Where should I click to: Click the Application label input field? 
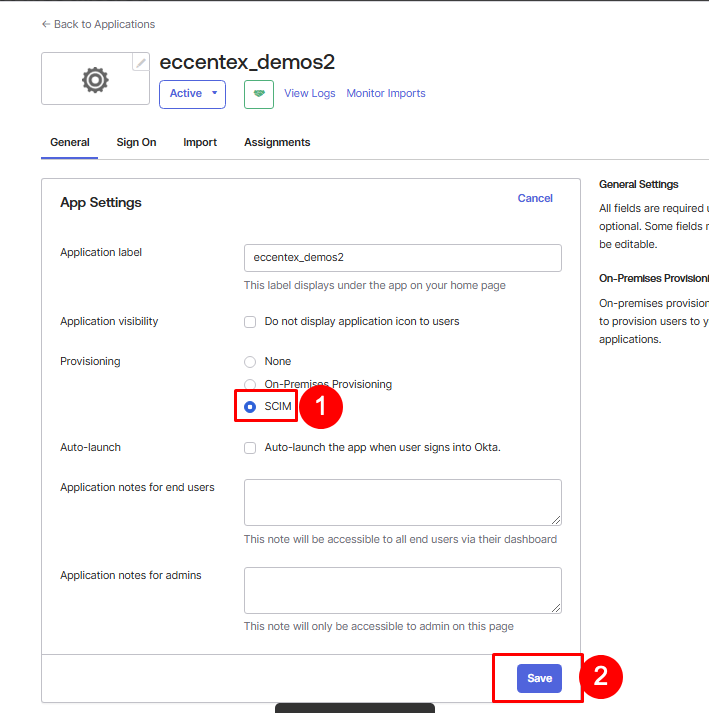click(x=402, y=258)
